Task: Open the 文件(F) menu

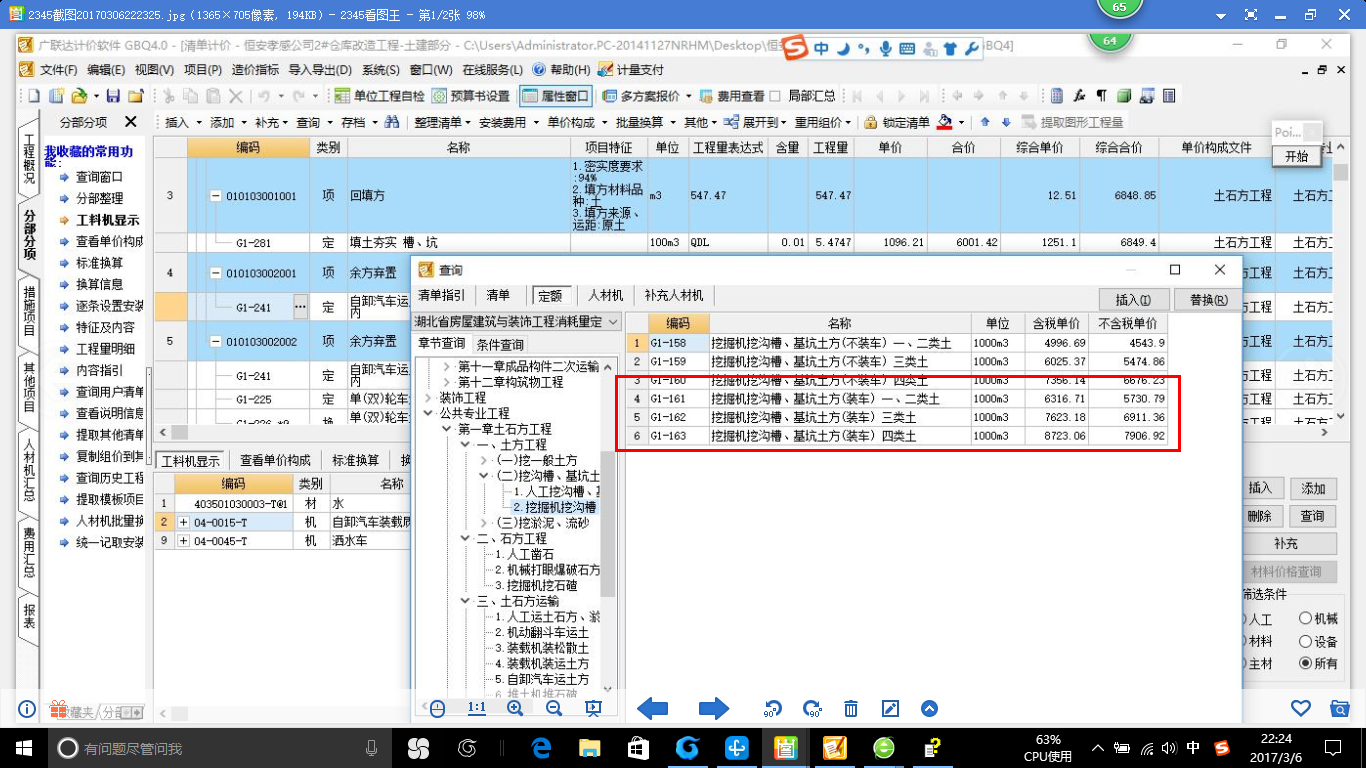Action: pyautogui.click(x=58, y=70)
